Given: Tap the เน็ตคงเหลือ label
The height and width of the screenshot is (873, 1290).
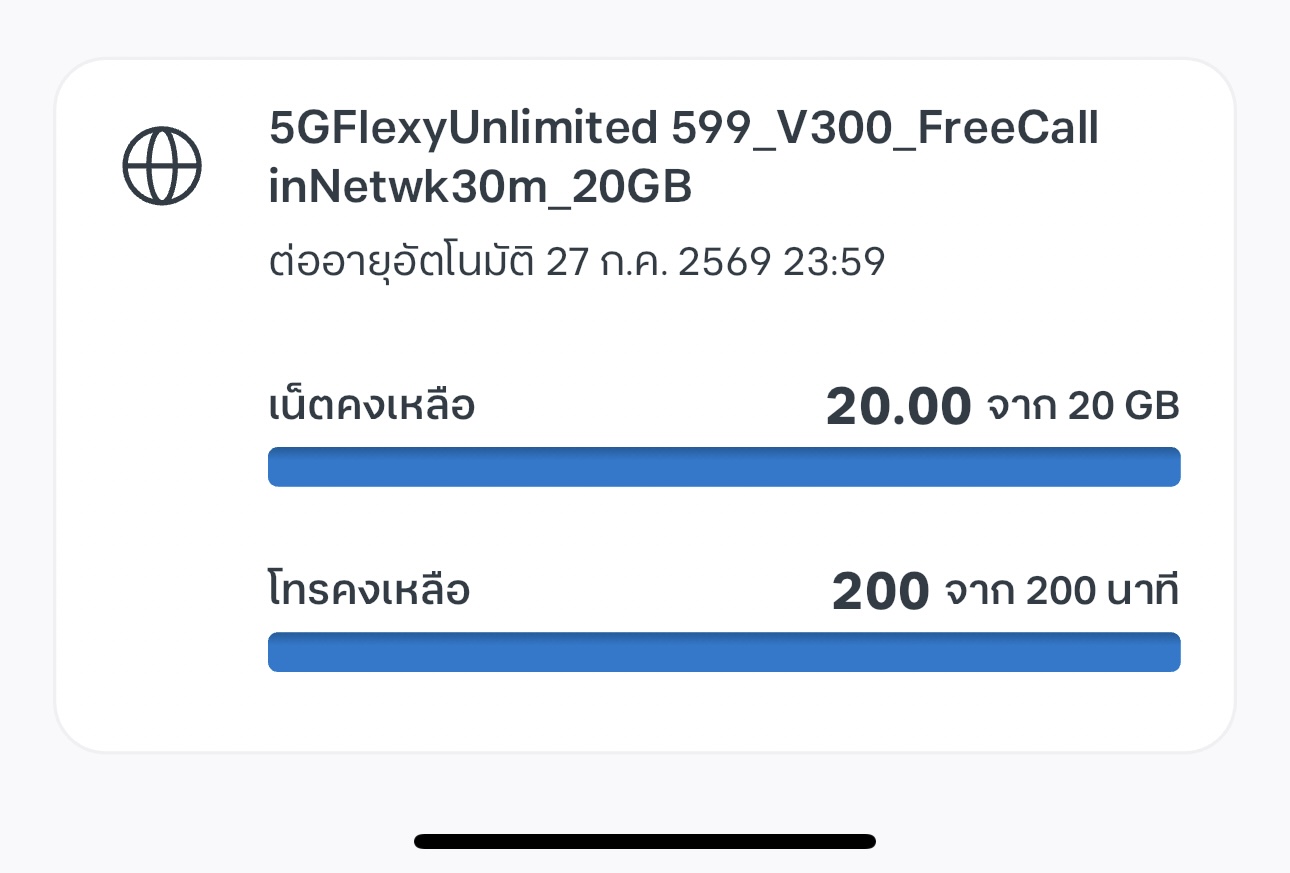Looking at the screenshot, I should pyautogui.click(x=372, y=406).
